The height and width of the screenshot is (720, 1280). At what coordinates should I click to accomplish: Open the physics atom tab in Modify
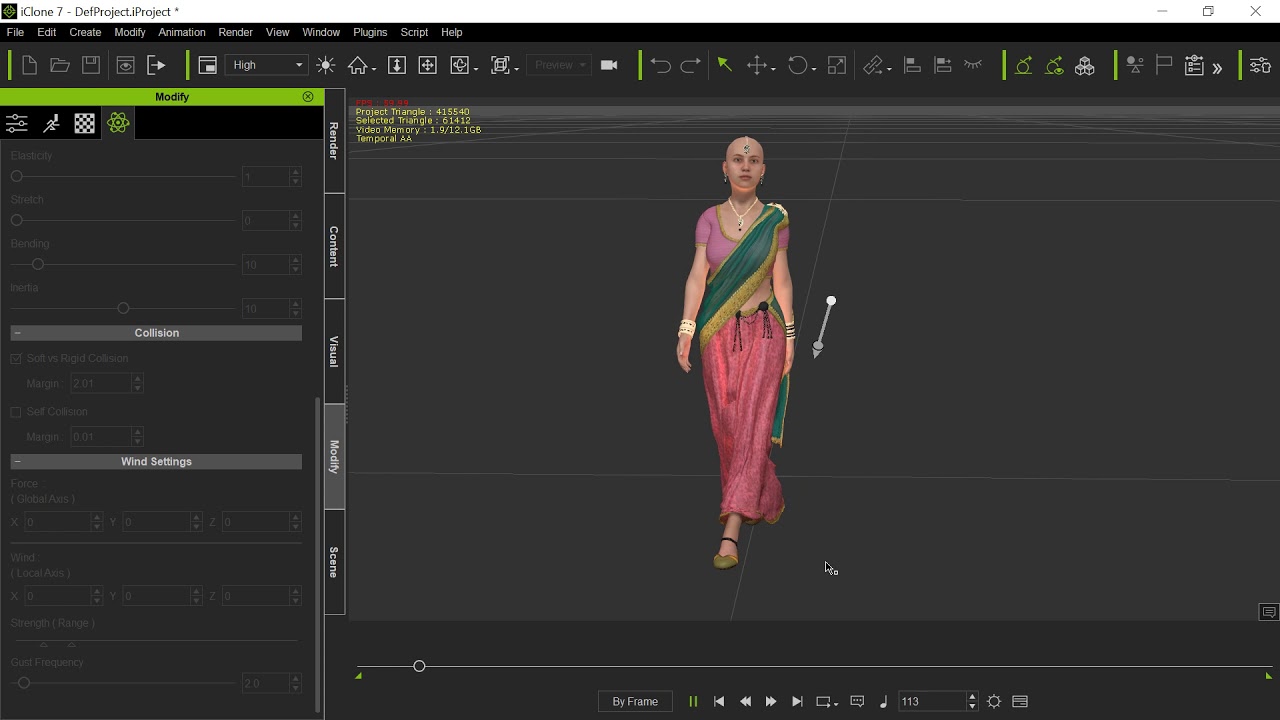pos(118,123)
